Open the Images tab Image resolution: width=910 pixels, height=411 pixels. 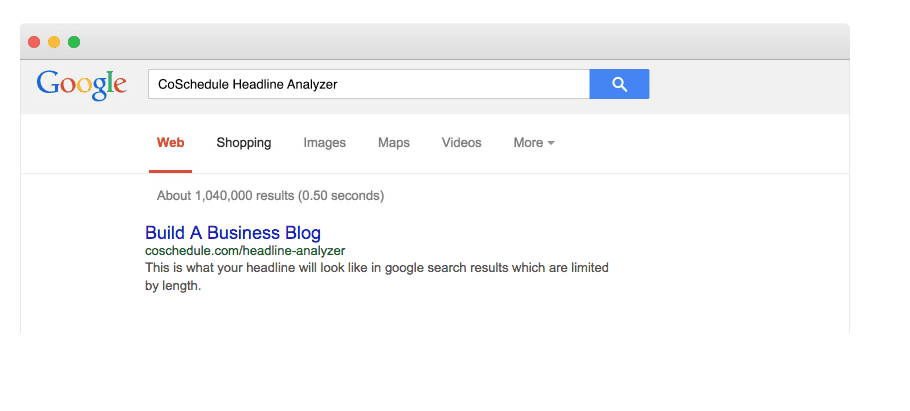coord(324,143)
